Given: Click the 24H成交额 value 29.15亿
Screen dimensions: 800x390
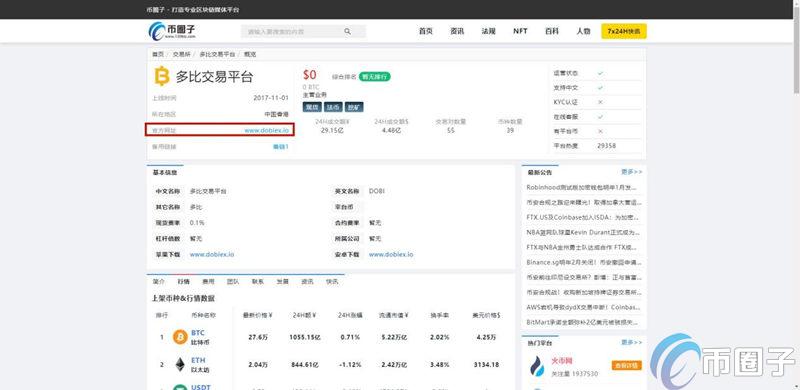Looking at the screenshot, I should (x=332, y=131).
